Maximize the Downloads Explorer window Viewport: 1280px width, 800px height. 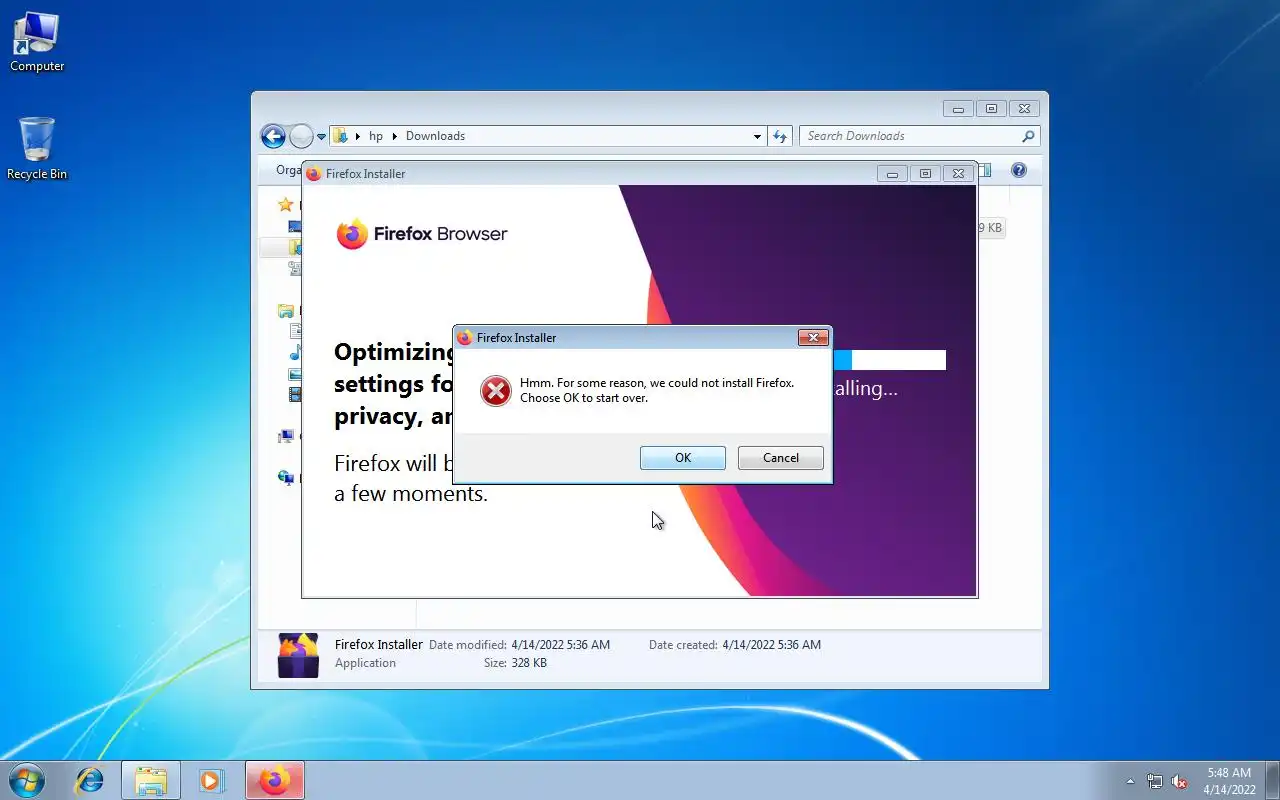click(x=991, y=109)
